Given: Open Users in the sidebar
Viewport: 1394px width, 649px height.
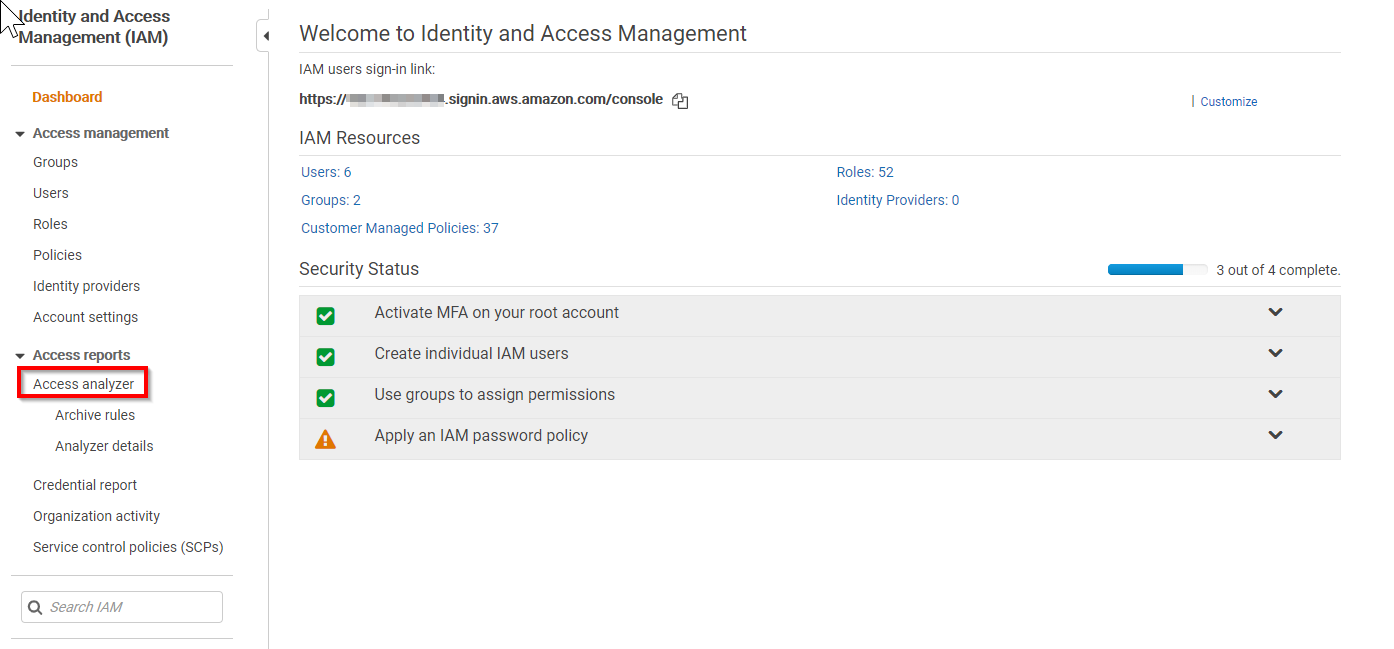Looking at the screenshot, I should (51, 193).
